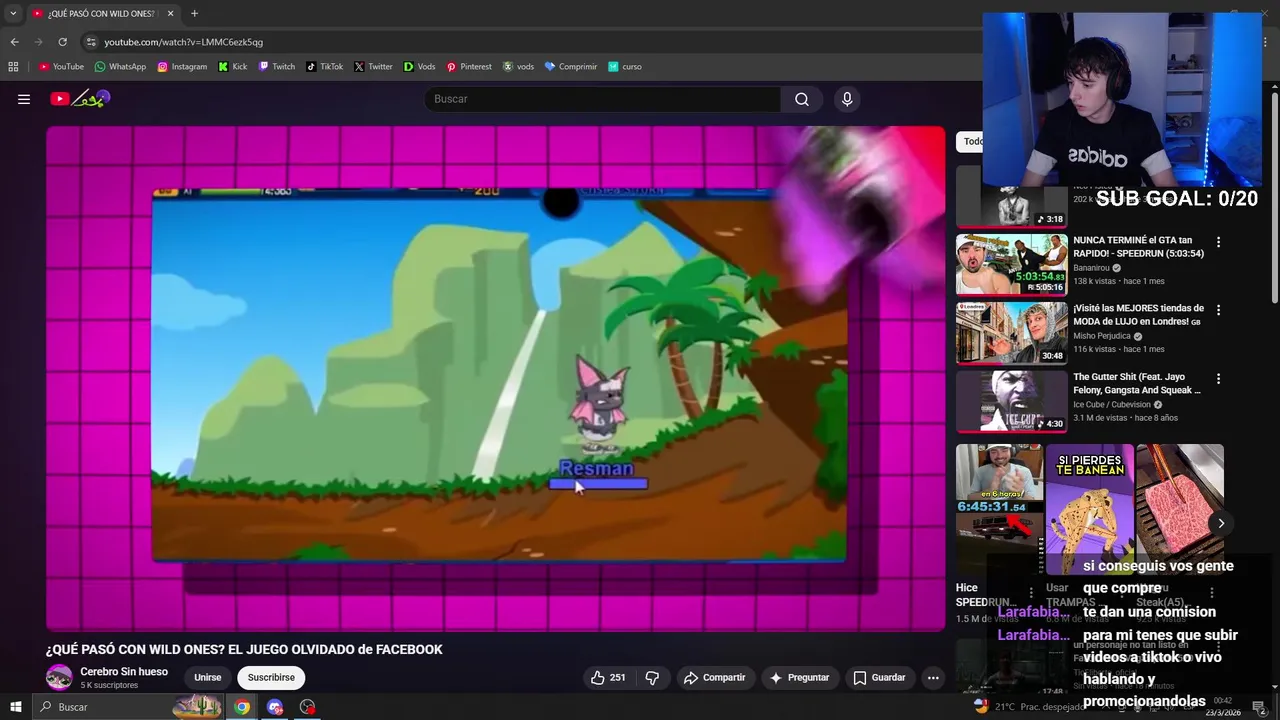
Task: Open the Preguntar AI ask button
Action: point(799,678)
